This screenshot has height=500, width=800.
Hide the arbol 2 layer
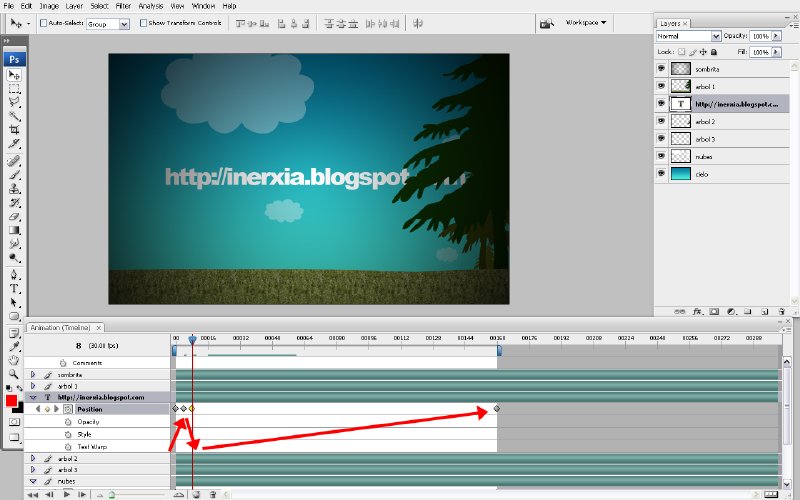coord(662,121)
